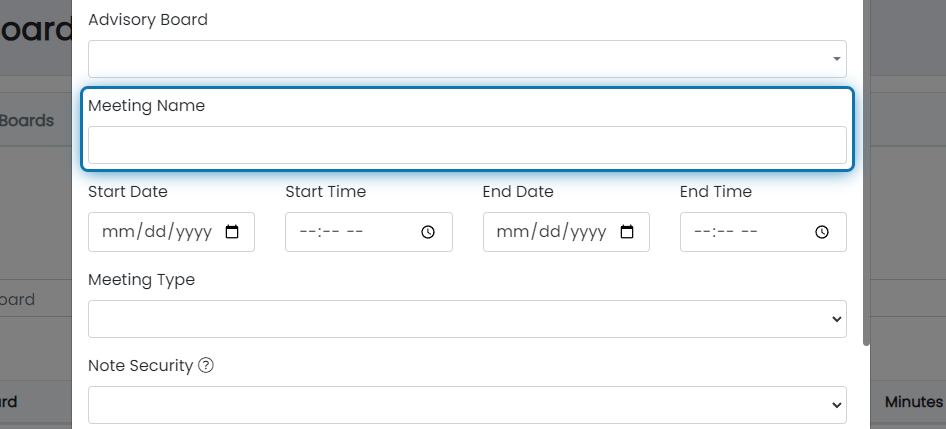
Task: Click the Advisory Board label text
Action: [x=148, y=19]
